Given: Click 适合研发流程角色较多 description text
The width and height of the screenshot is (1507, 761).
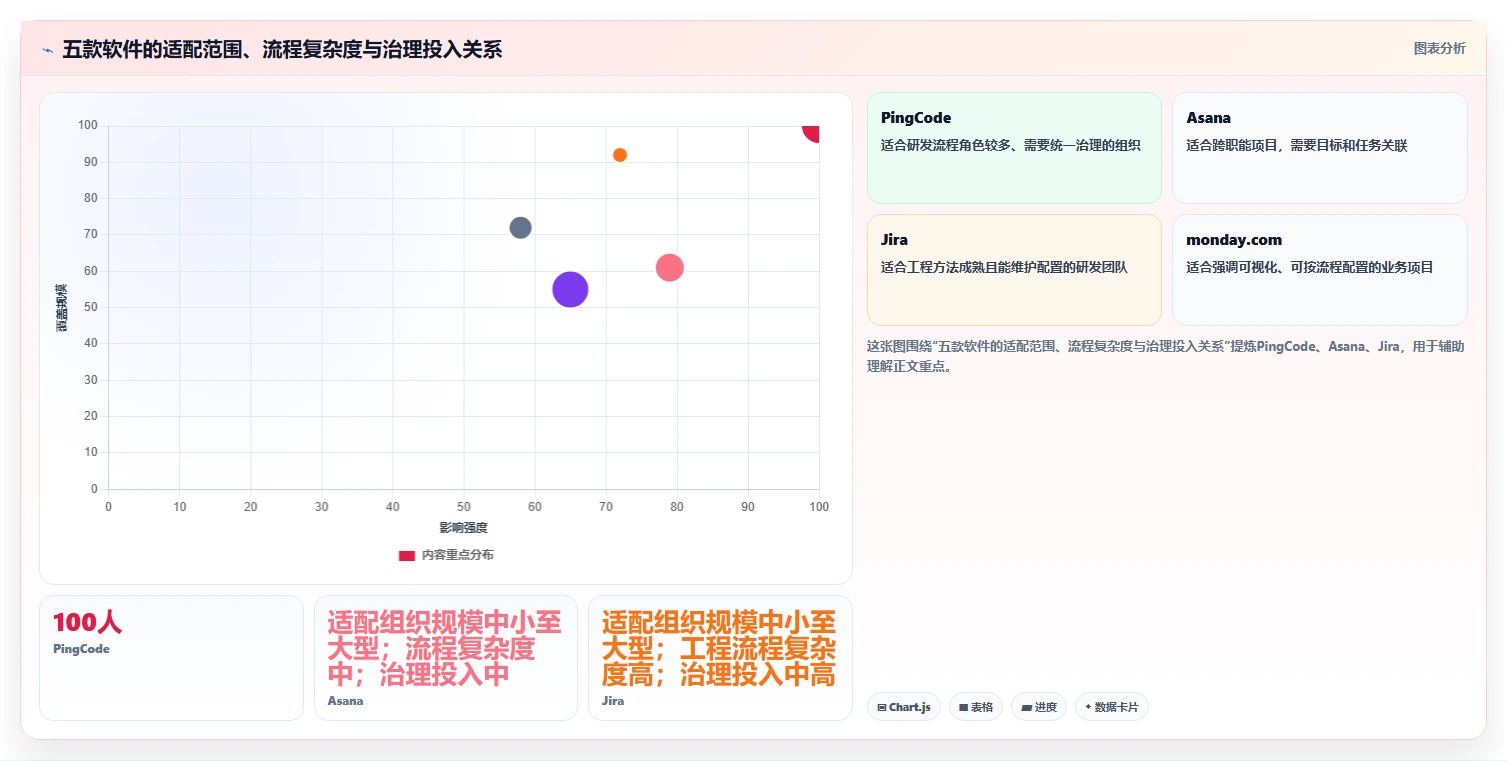Looking at the screenshot, I should coord(1010,146).
